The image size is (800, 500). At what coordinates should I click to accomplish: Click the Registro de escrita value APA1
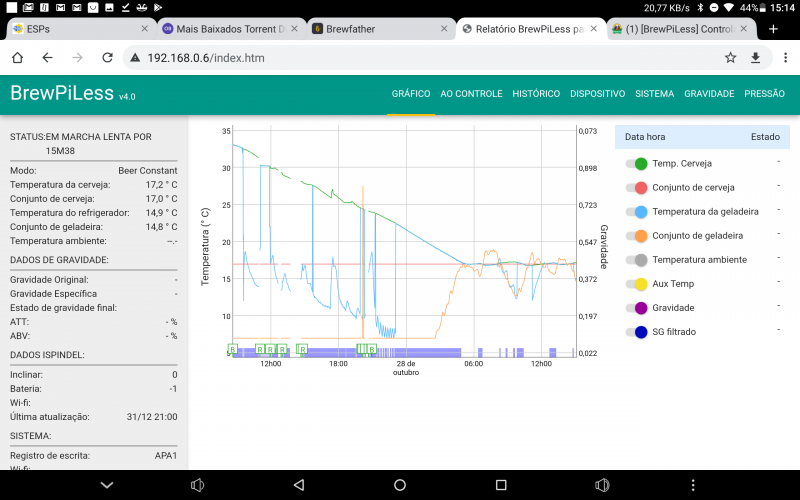pyautogui.click(x=166, y=456)
